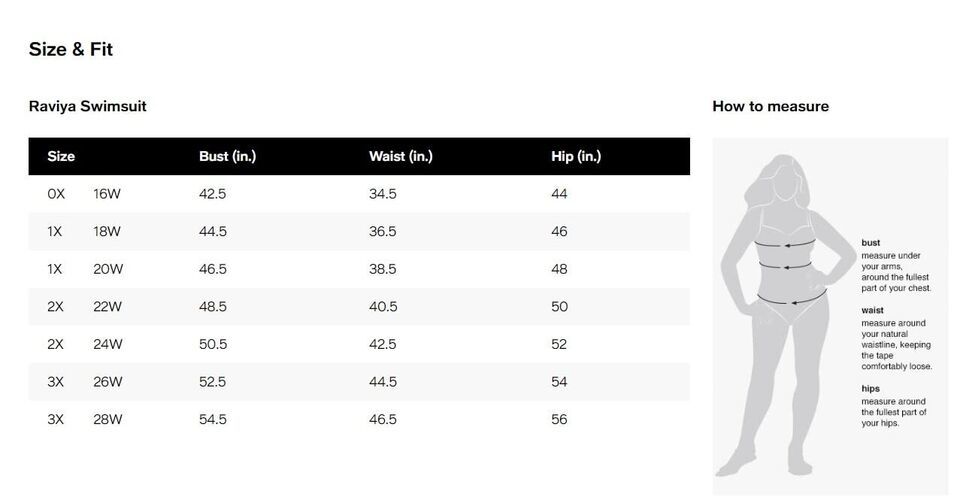Click the Waist (in.) column header
960x500 pixels.
tap(400, 156)
